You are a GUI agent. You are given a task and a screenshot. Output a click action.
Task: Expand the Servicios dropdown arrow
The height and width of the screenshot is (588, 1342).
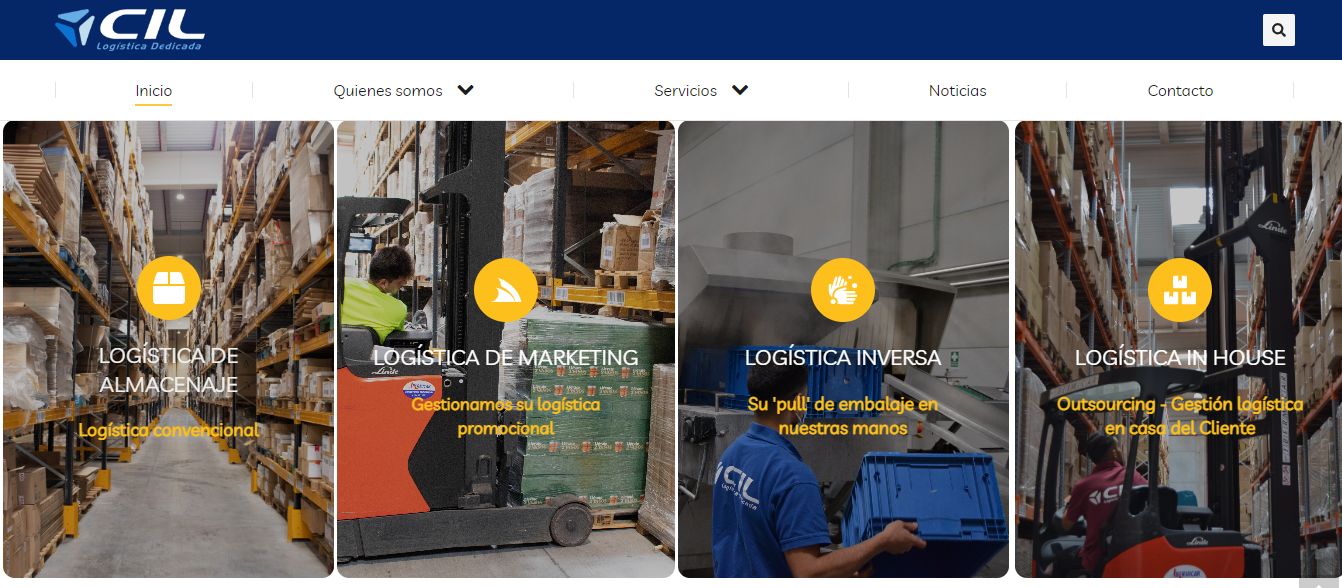click(x=740, y=90)
